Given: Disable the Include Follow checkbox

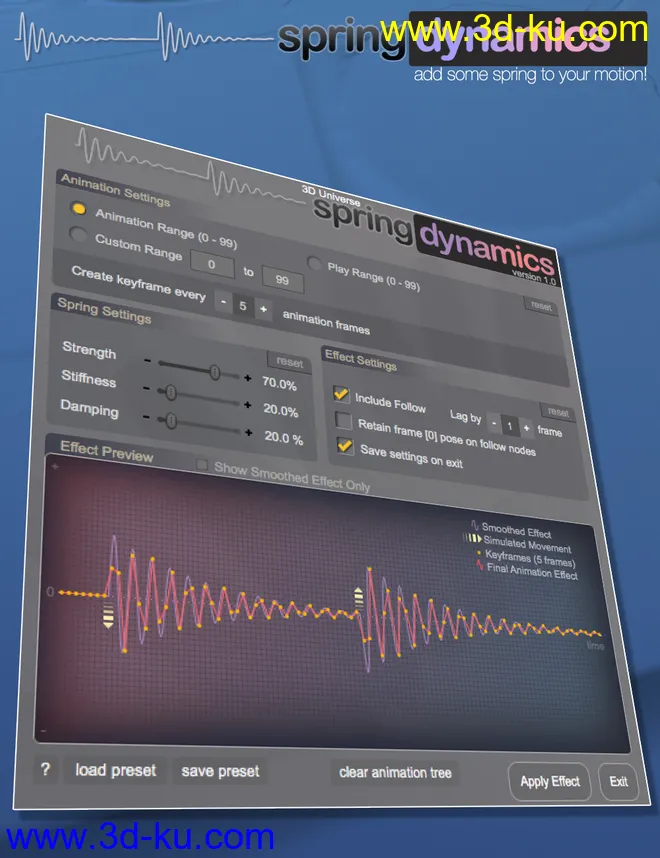Looking at the screenshot, I should coord(341,395).
